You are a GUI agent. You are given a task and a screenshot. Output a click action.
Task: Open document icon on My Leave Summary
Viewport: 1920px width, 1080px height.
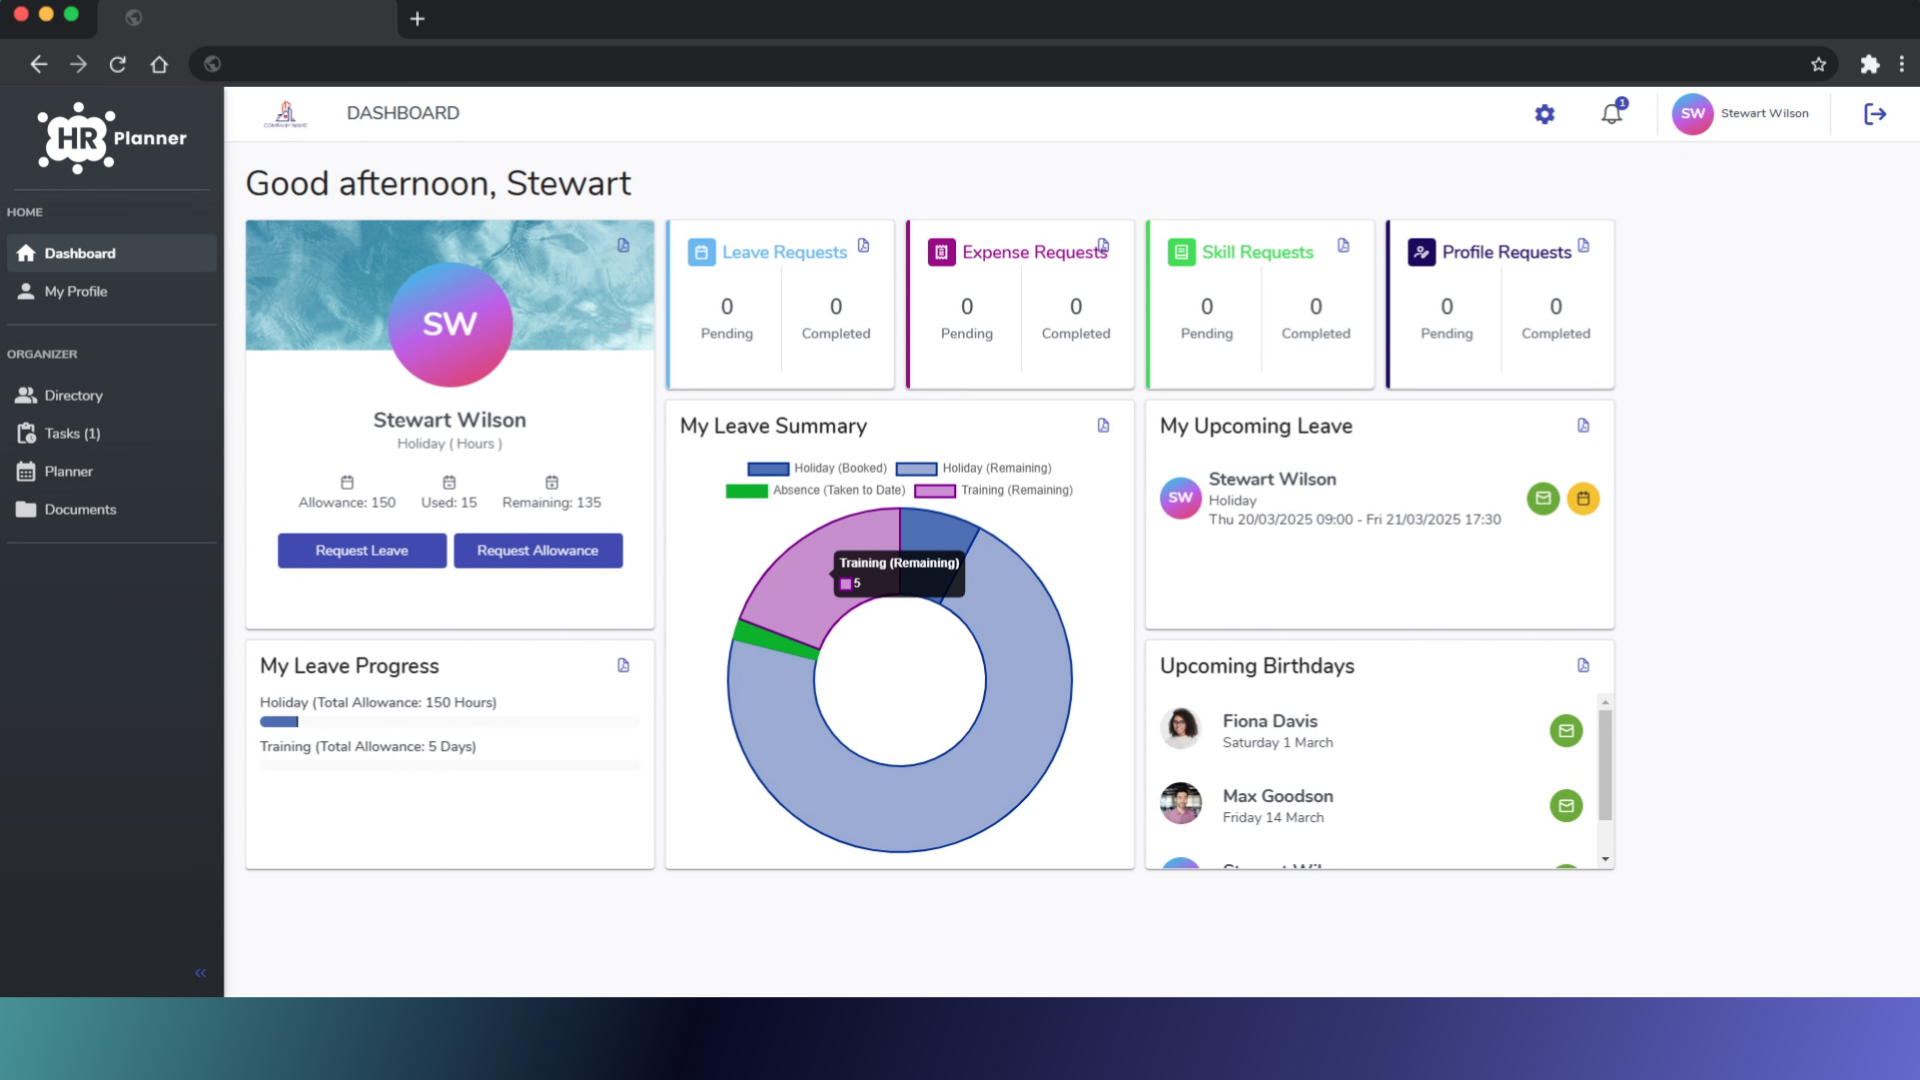tap(1103, 426)
